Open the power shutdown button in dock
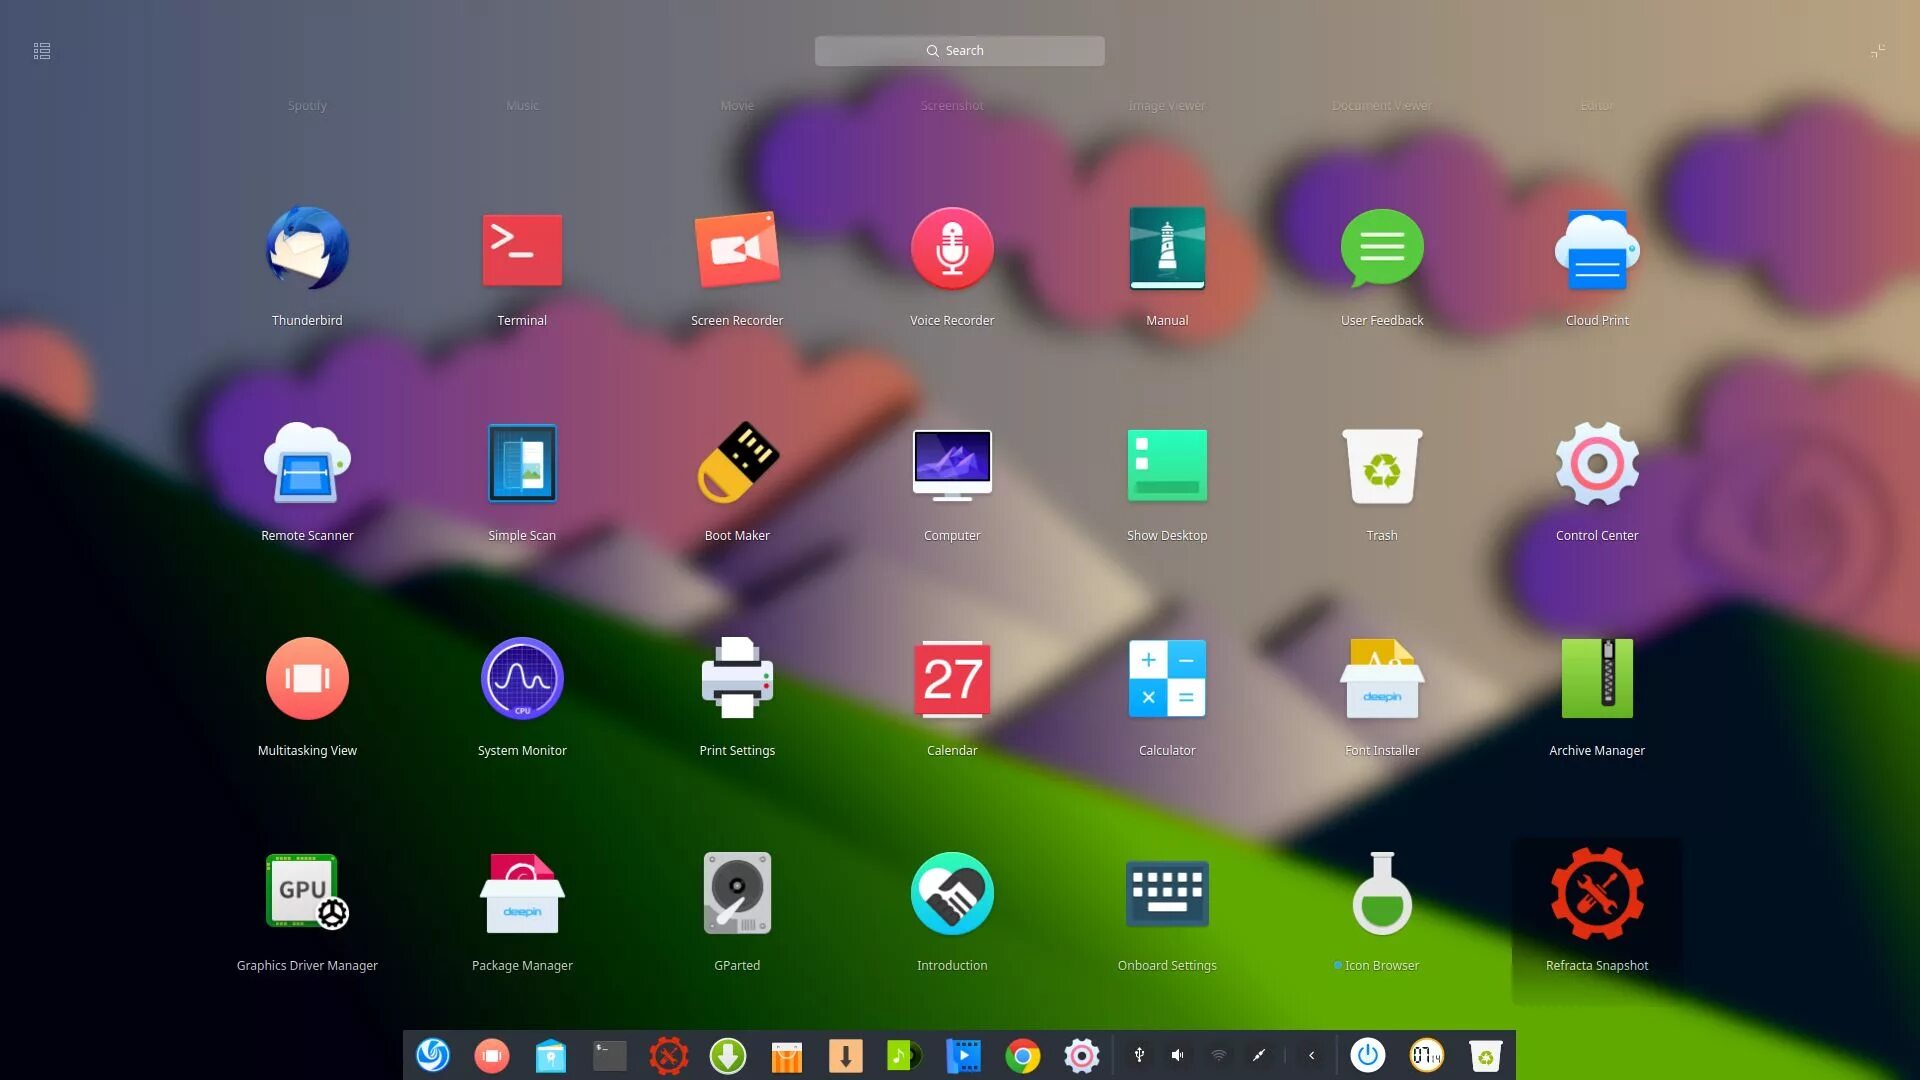This screenshot has height=1080, width=1920. (1367, 1055)
